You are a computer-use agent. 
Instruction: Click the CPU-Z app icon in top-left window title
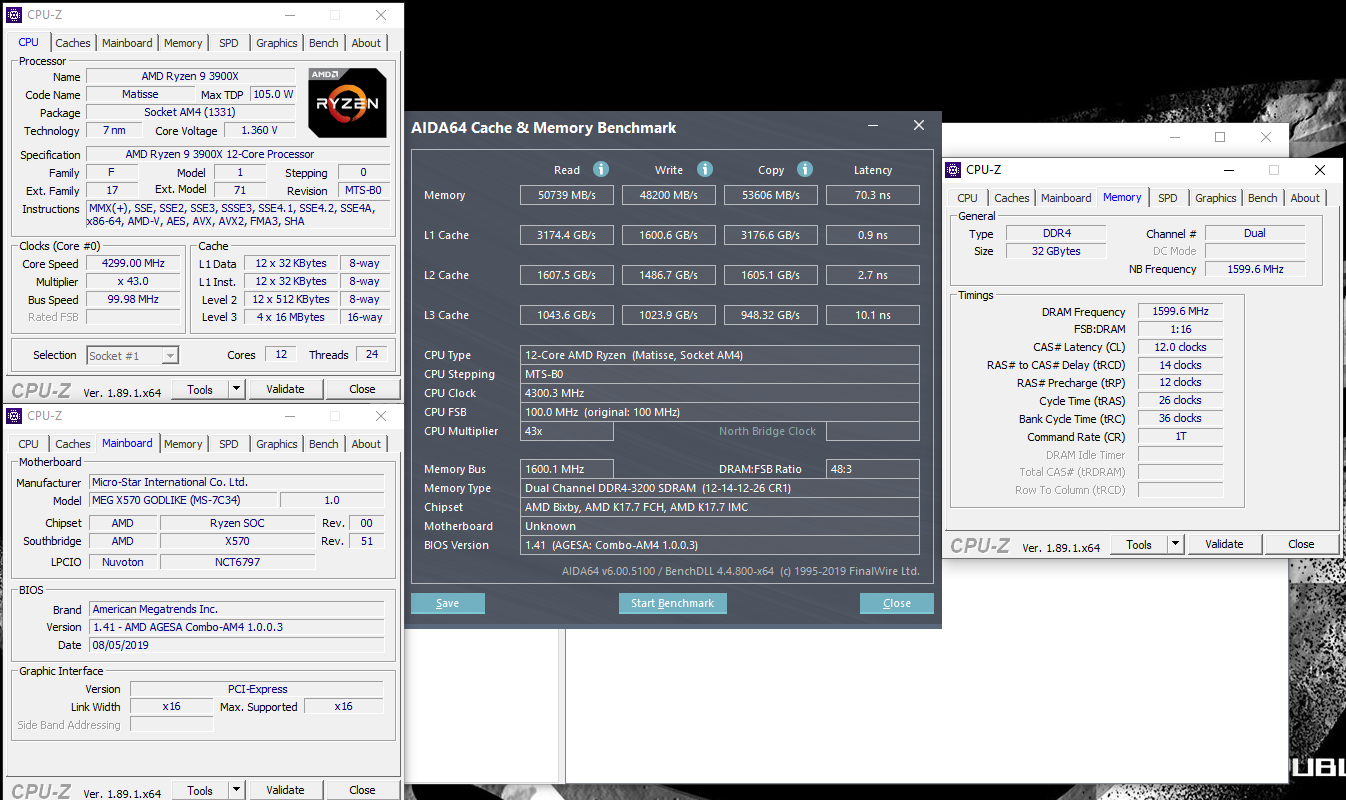click(14, 15)
